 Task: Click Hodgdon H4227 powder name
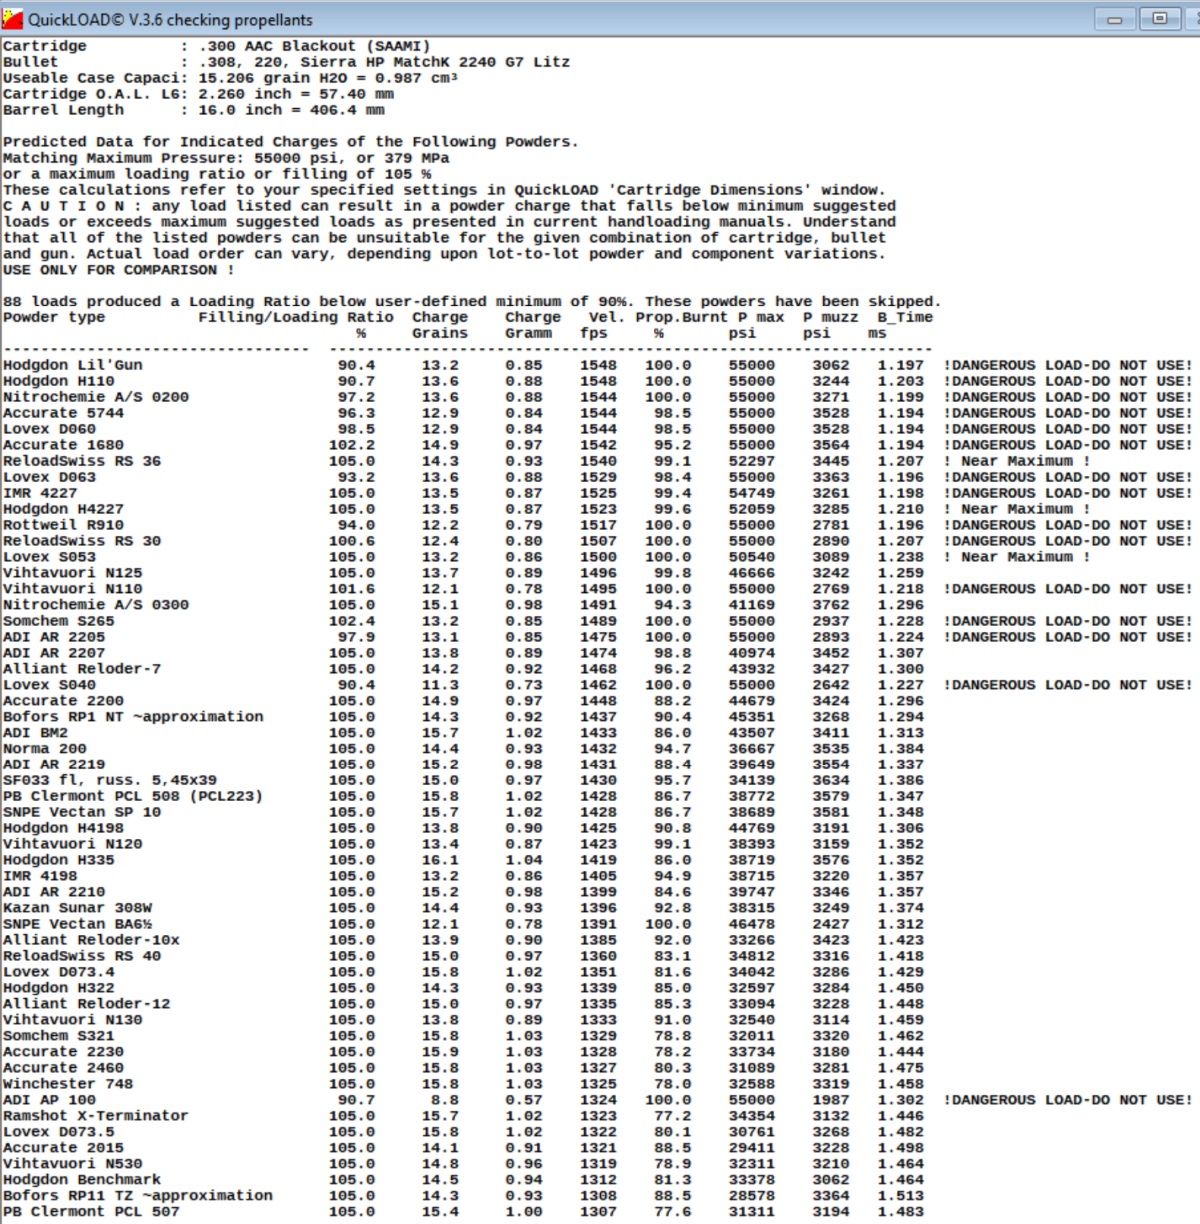(63, 509)
